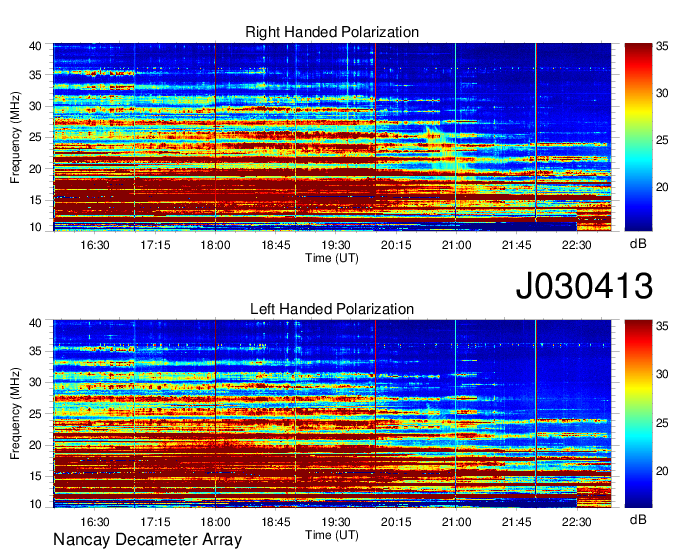
Task: Click the J030413 observation label
Action: [584, 286]
